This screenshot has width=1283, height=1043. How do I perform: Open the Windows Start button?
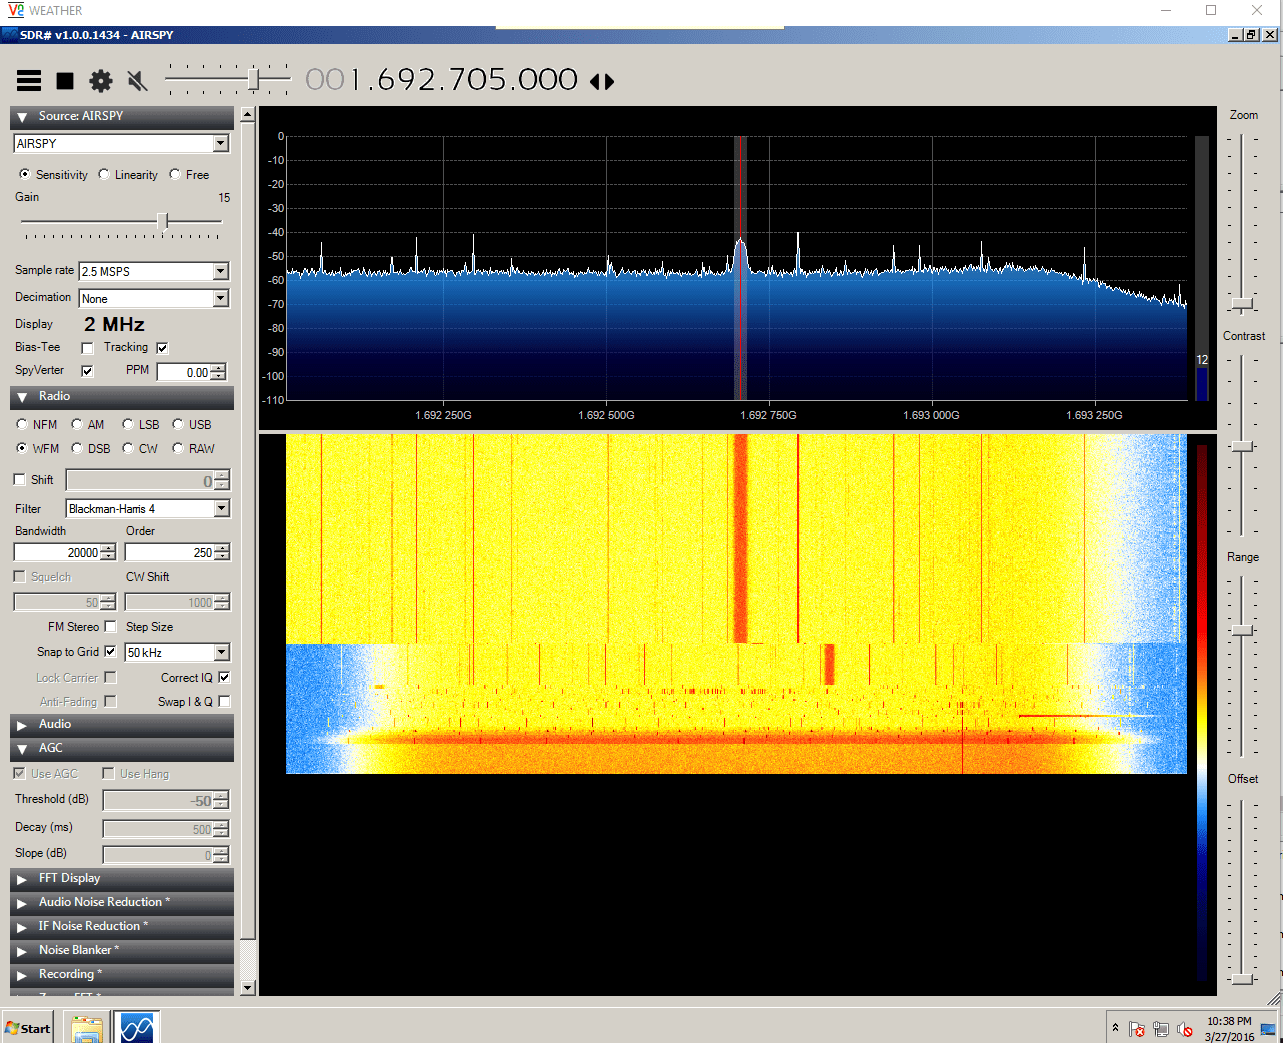pyautogui.click(x=28, y=1028)
